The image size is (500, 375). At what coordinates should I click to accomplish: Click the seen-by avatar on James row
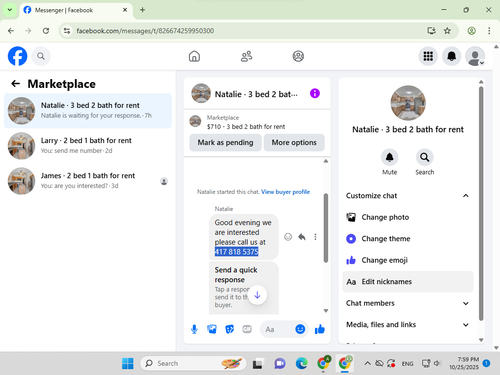164,181
